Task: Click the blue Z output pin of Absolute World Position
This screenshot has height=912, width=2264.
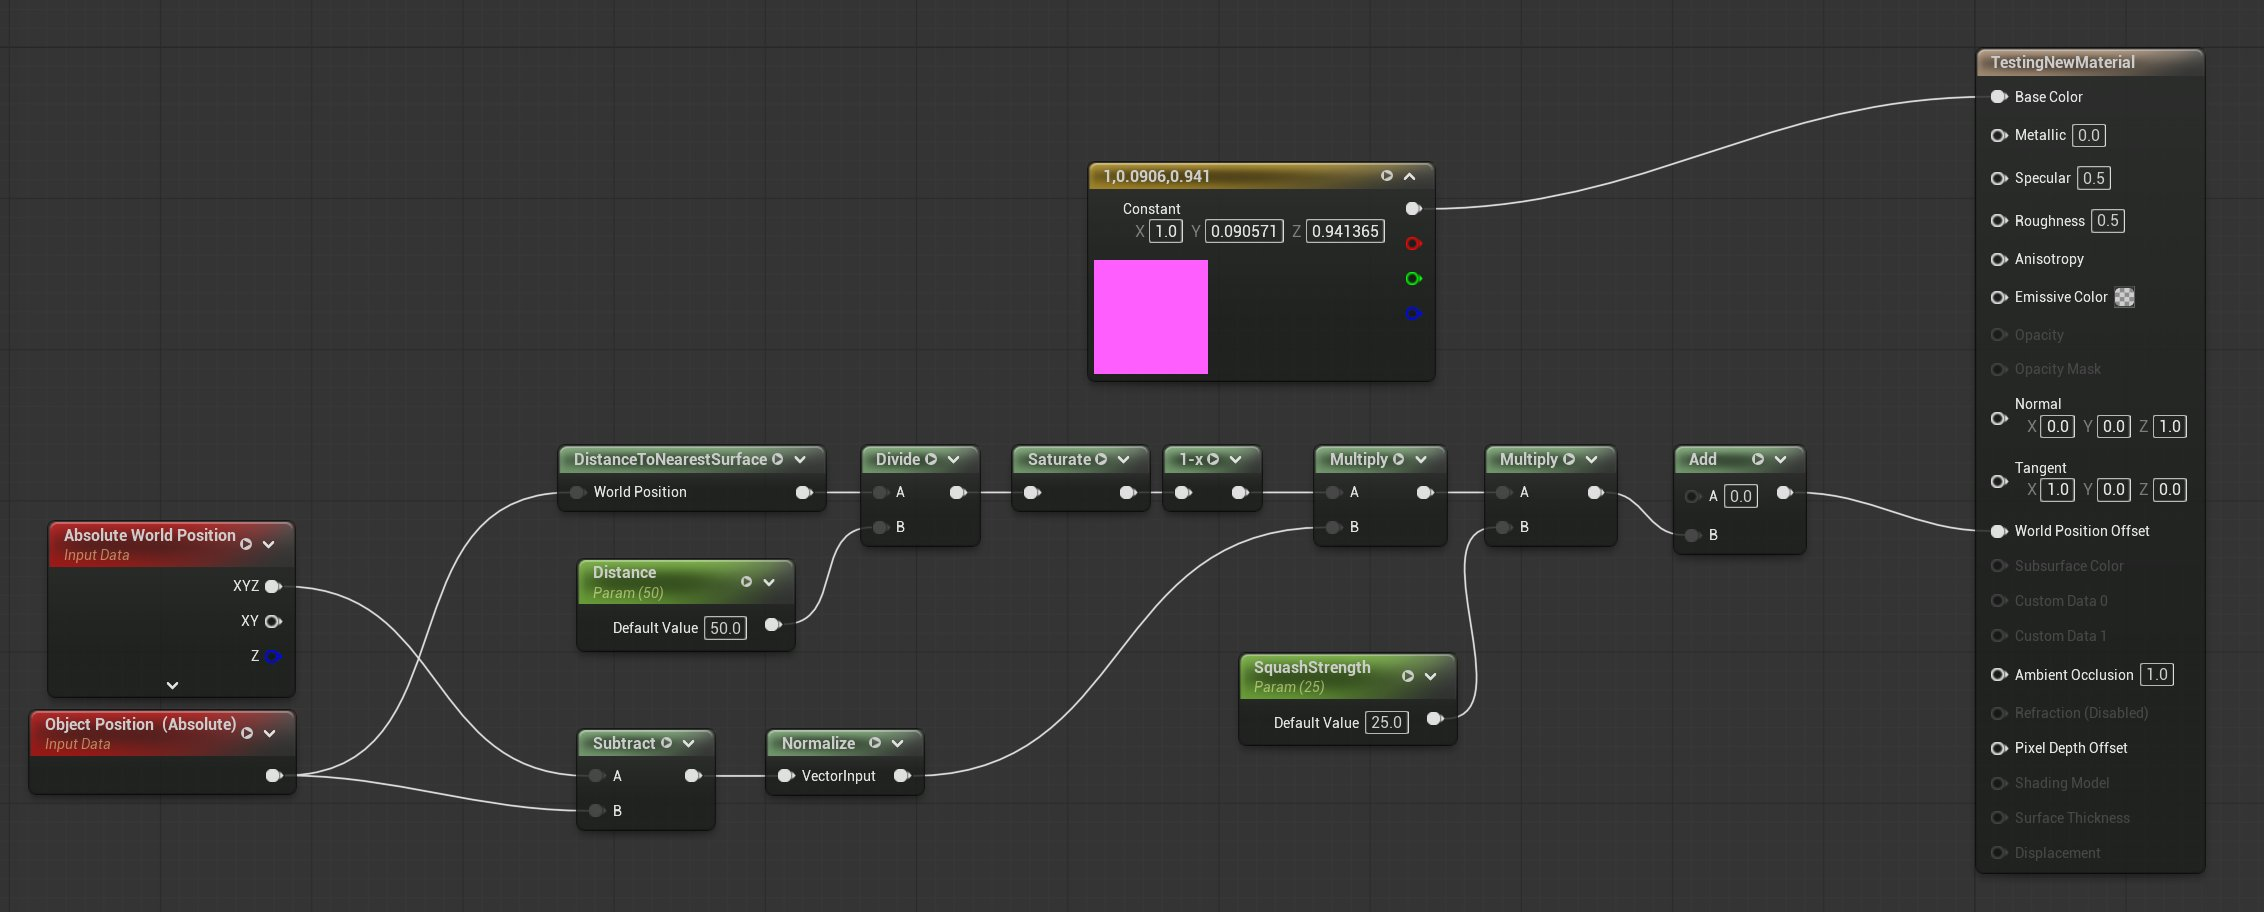Action: tap(273, 657)
